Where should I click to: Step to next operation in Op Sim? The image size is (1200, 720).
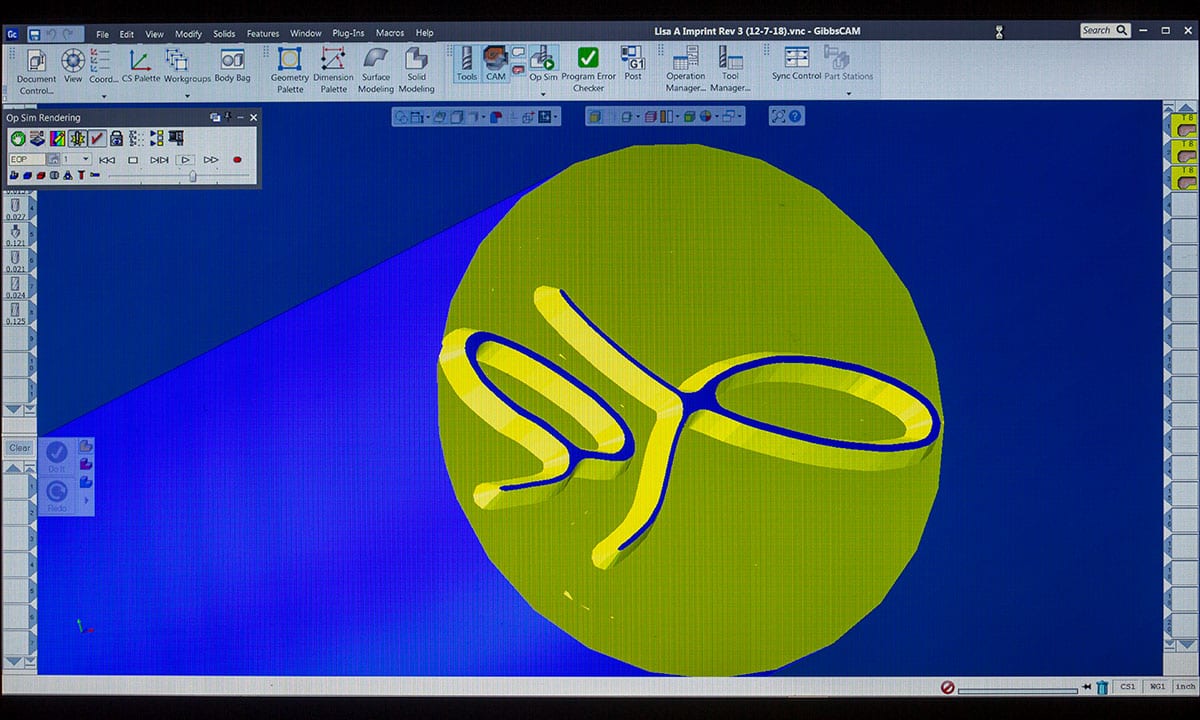coord(159,159)
